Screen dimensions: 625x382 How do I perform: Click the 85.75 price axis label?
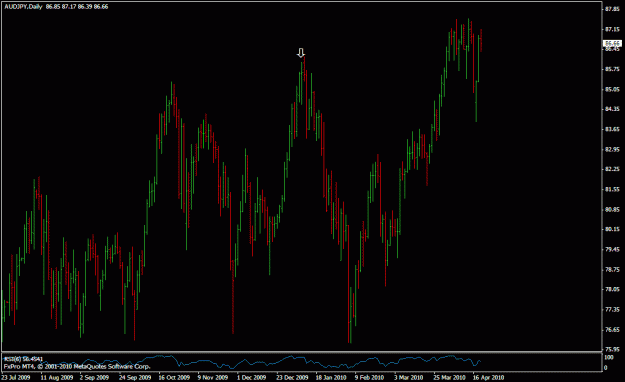click(612, 69)
